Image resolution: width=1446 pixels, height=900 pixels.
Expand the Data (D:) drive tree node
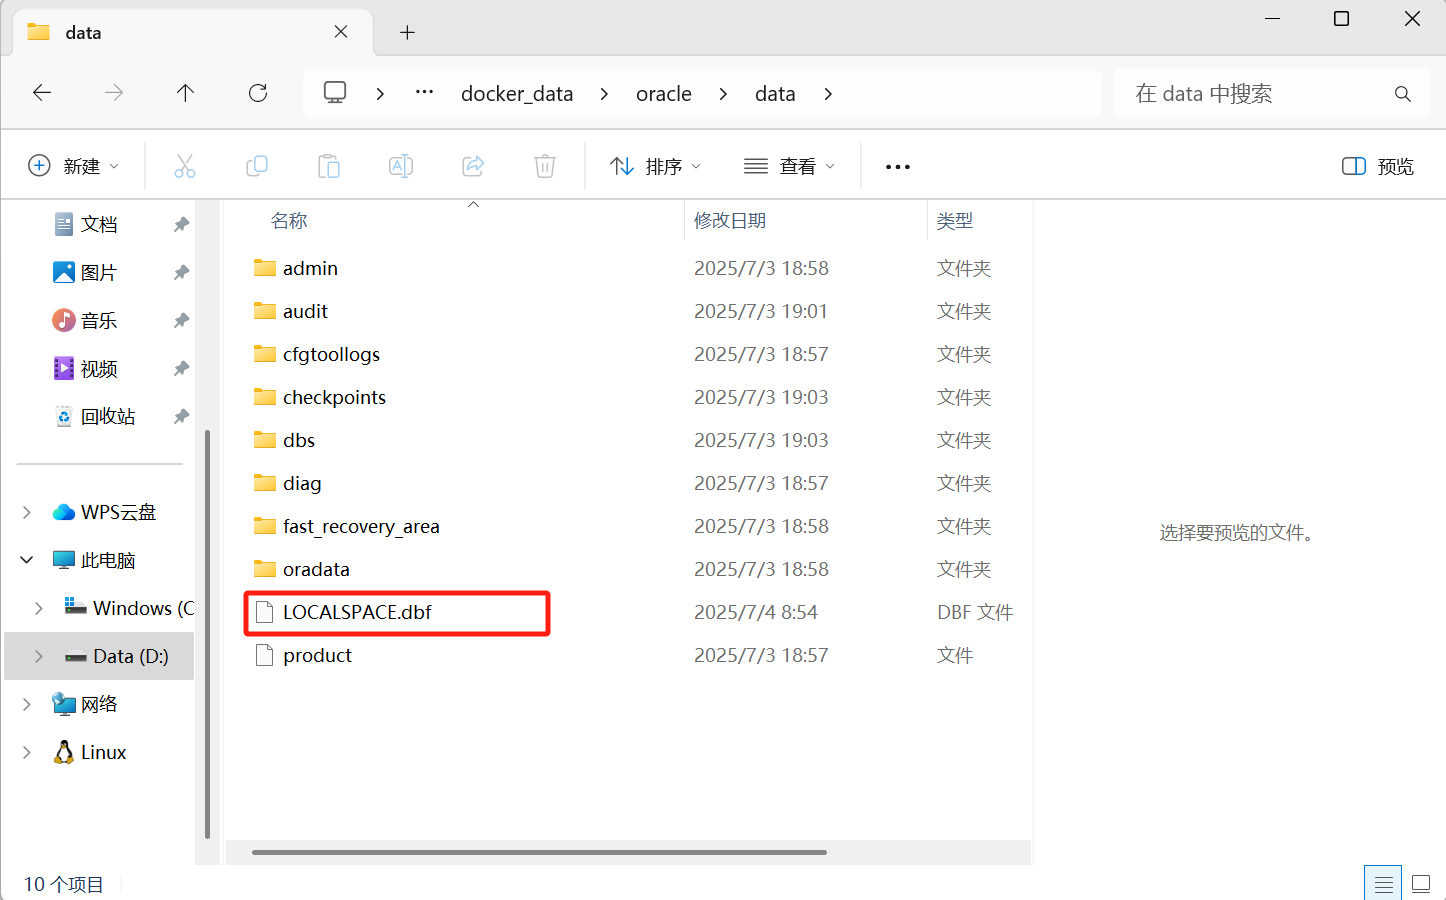39,657
